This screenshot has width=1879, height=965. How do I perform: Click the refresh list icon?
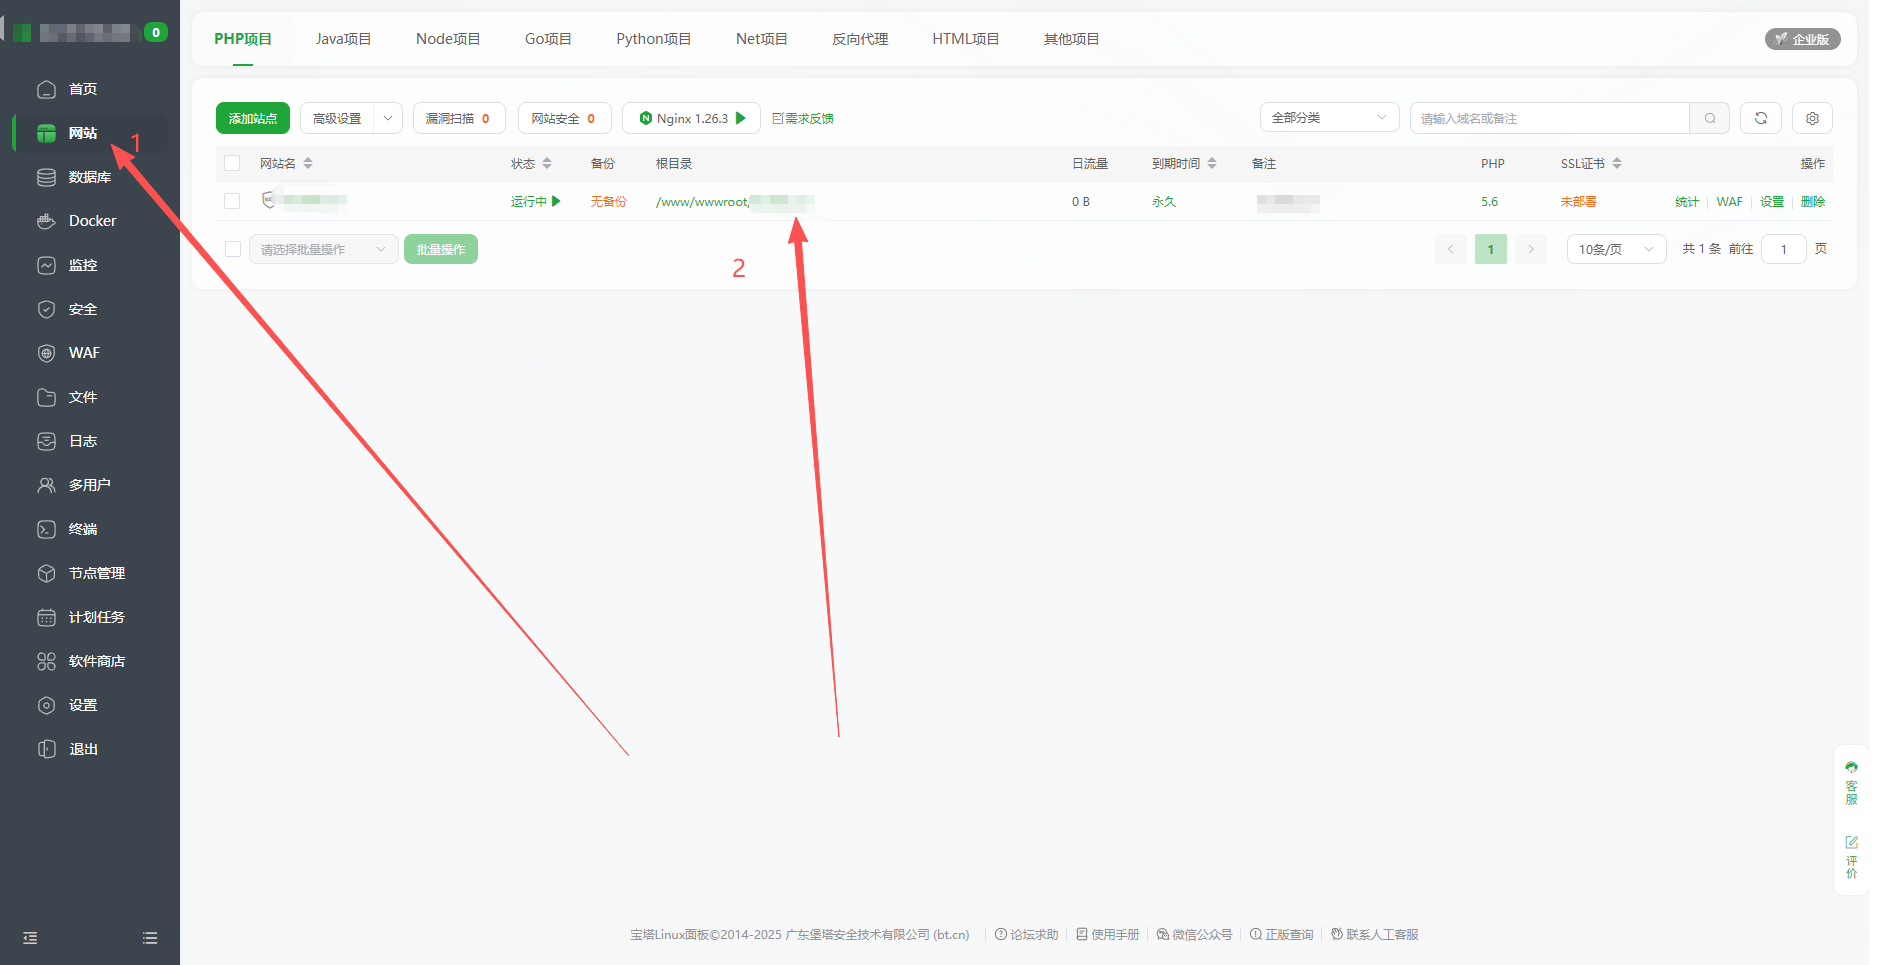1760,118
